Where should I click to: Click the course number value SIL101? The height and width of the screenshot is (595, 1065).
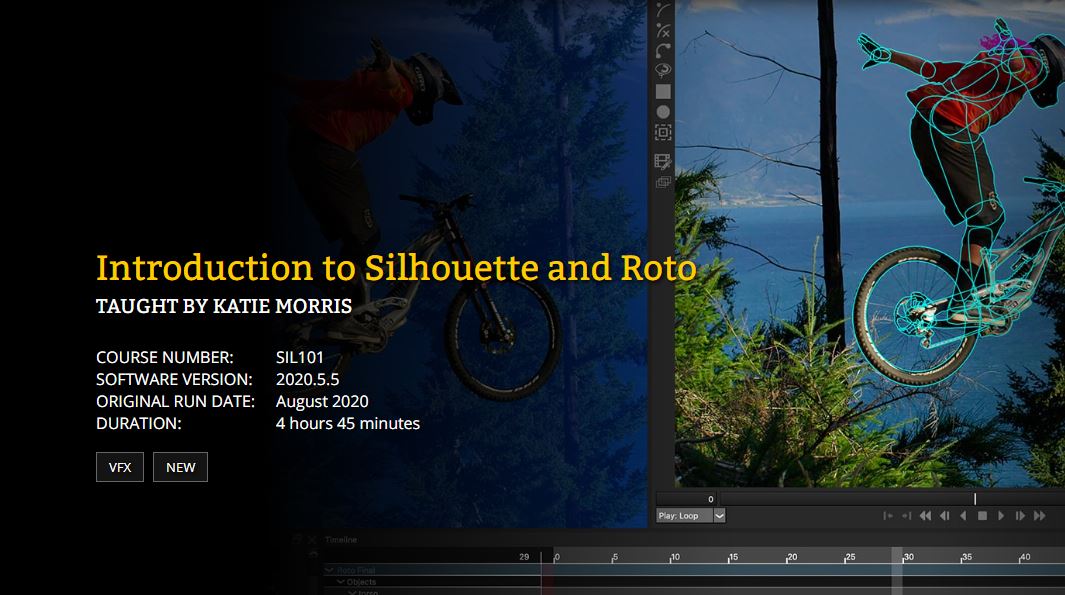300,357
